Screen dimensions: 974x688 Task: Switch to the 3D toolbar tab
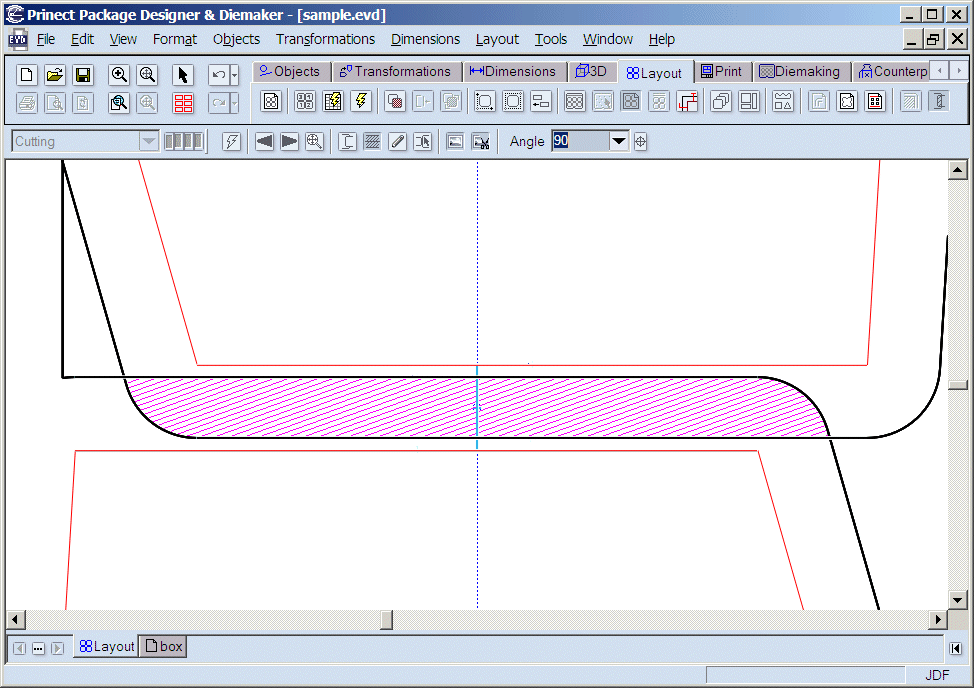click(x=592, y=71)
